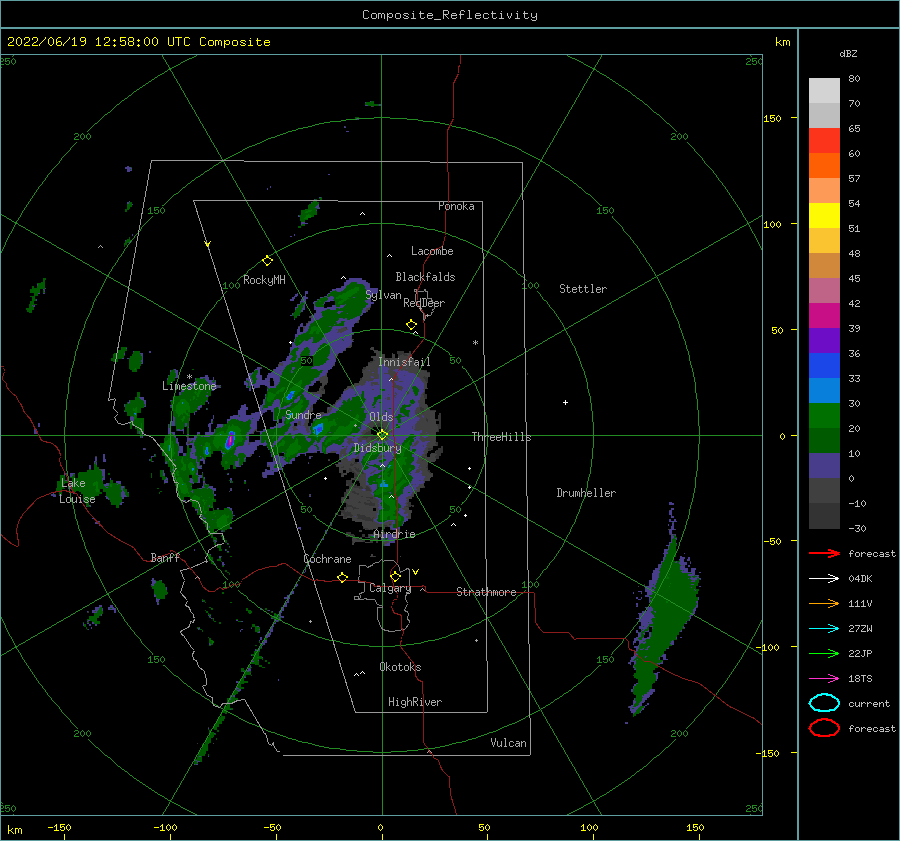Click the green 22JP arrow icon
This screenshot has height=841, width=900.
[824, 653]
